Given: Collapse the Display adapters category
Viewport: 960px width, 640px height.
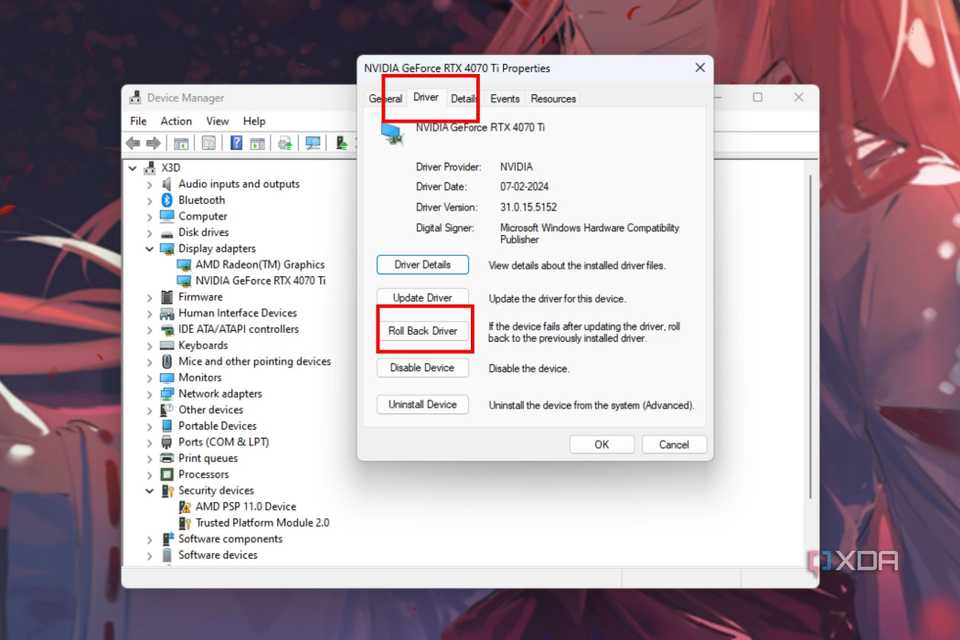Looking at the screenshot, I should (x=148, y=248).
